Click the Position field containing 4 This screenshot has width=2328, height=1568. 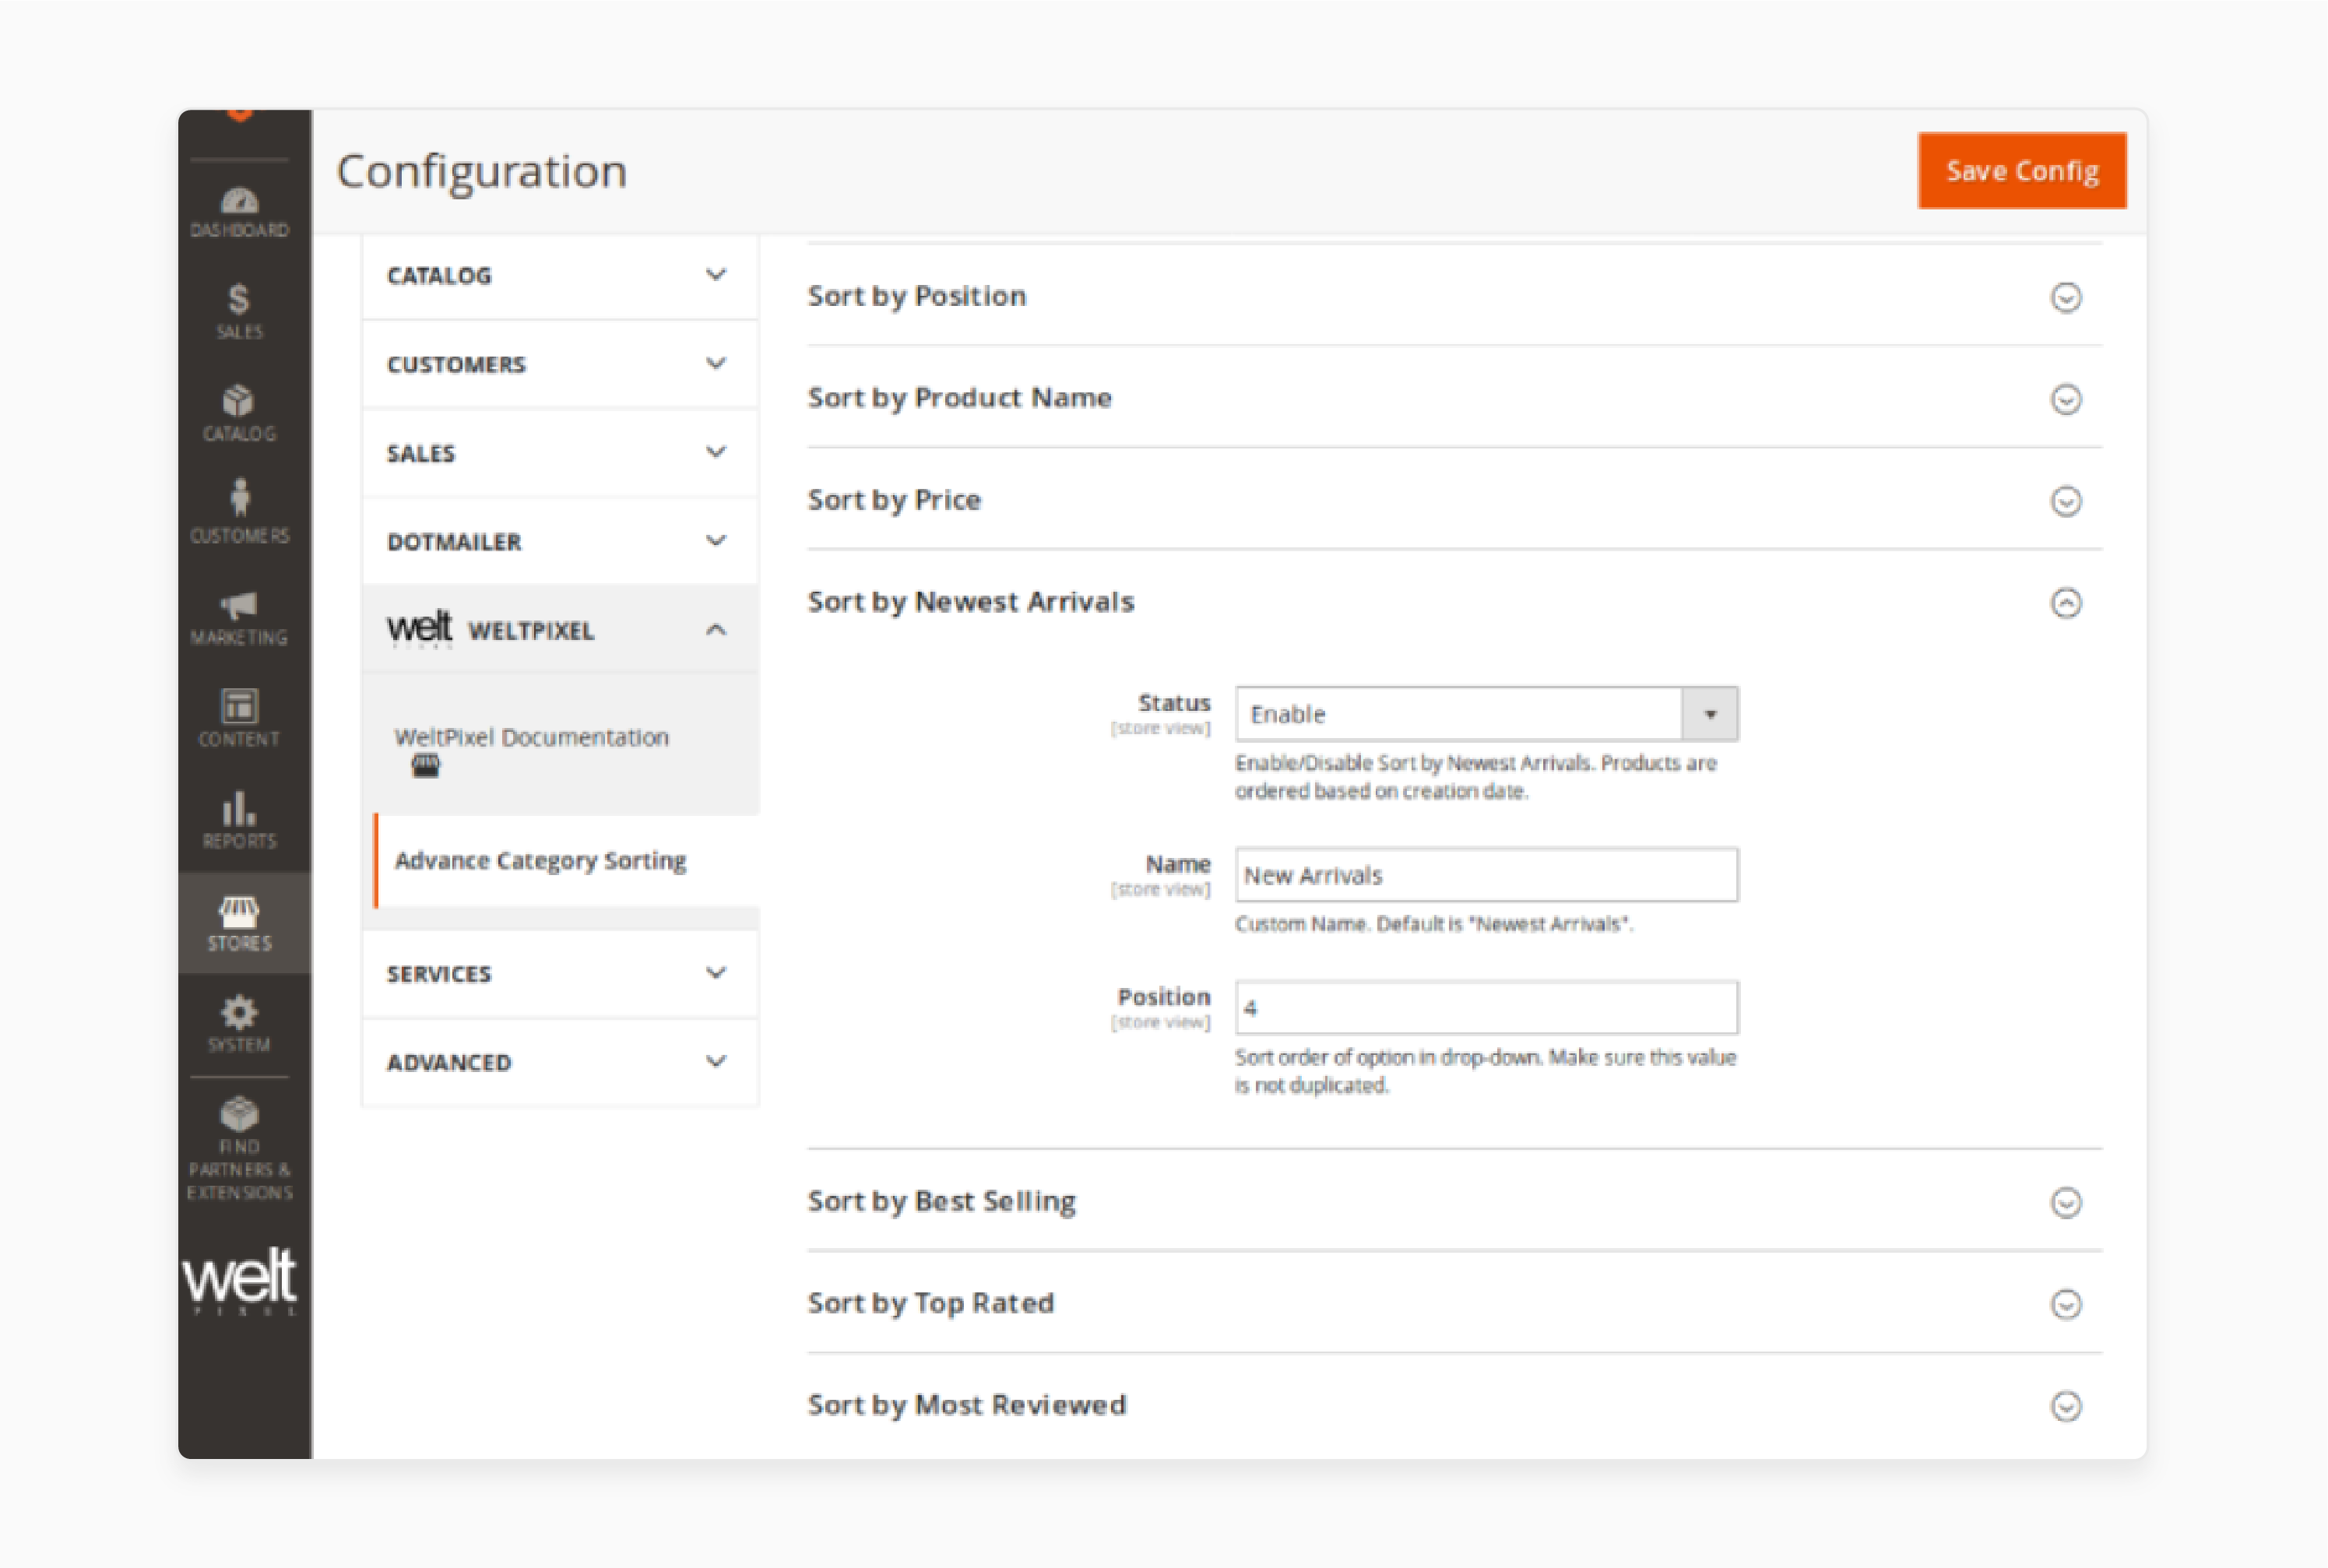[1486, 1008]
